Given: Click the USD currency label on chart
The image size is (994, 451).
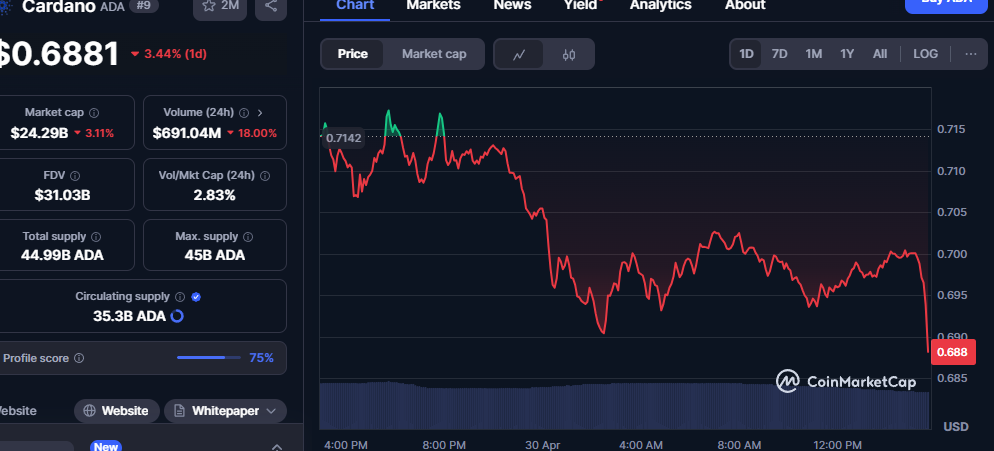Looking at the screenshot, I should (x=956, y=426).
